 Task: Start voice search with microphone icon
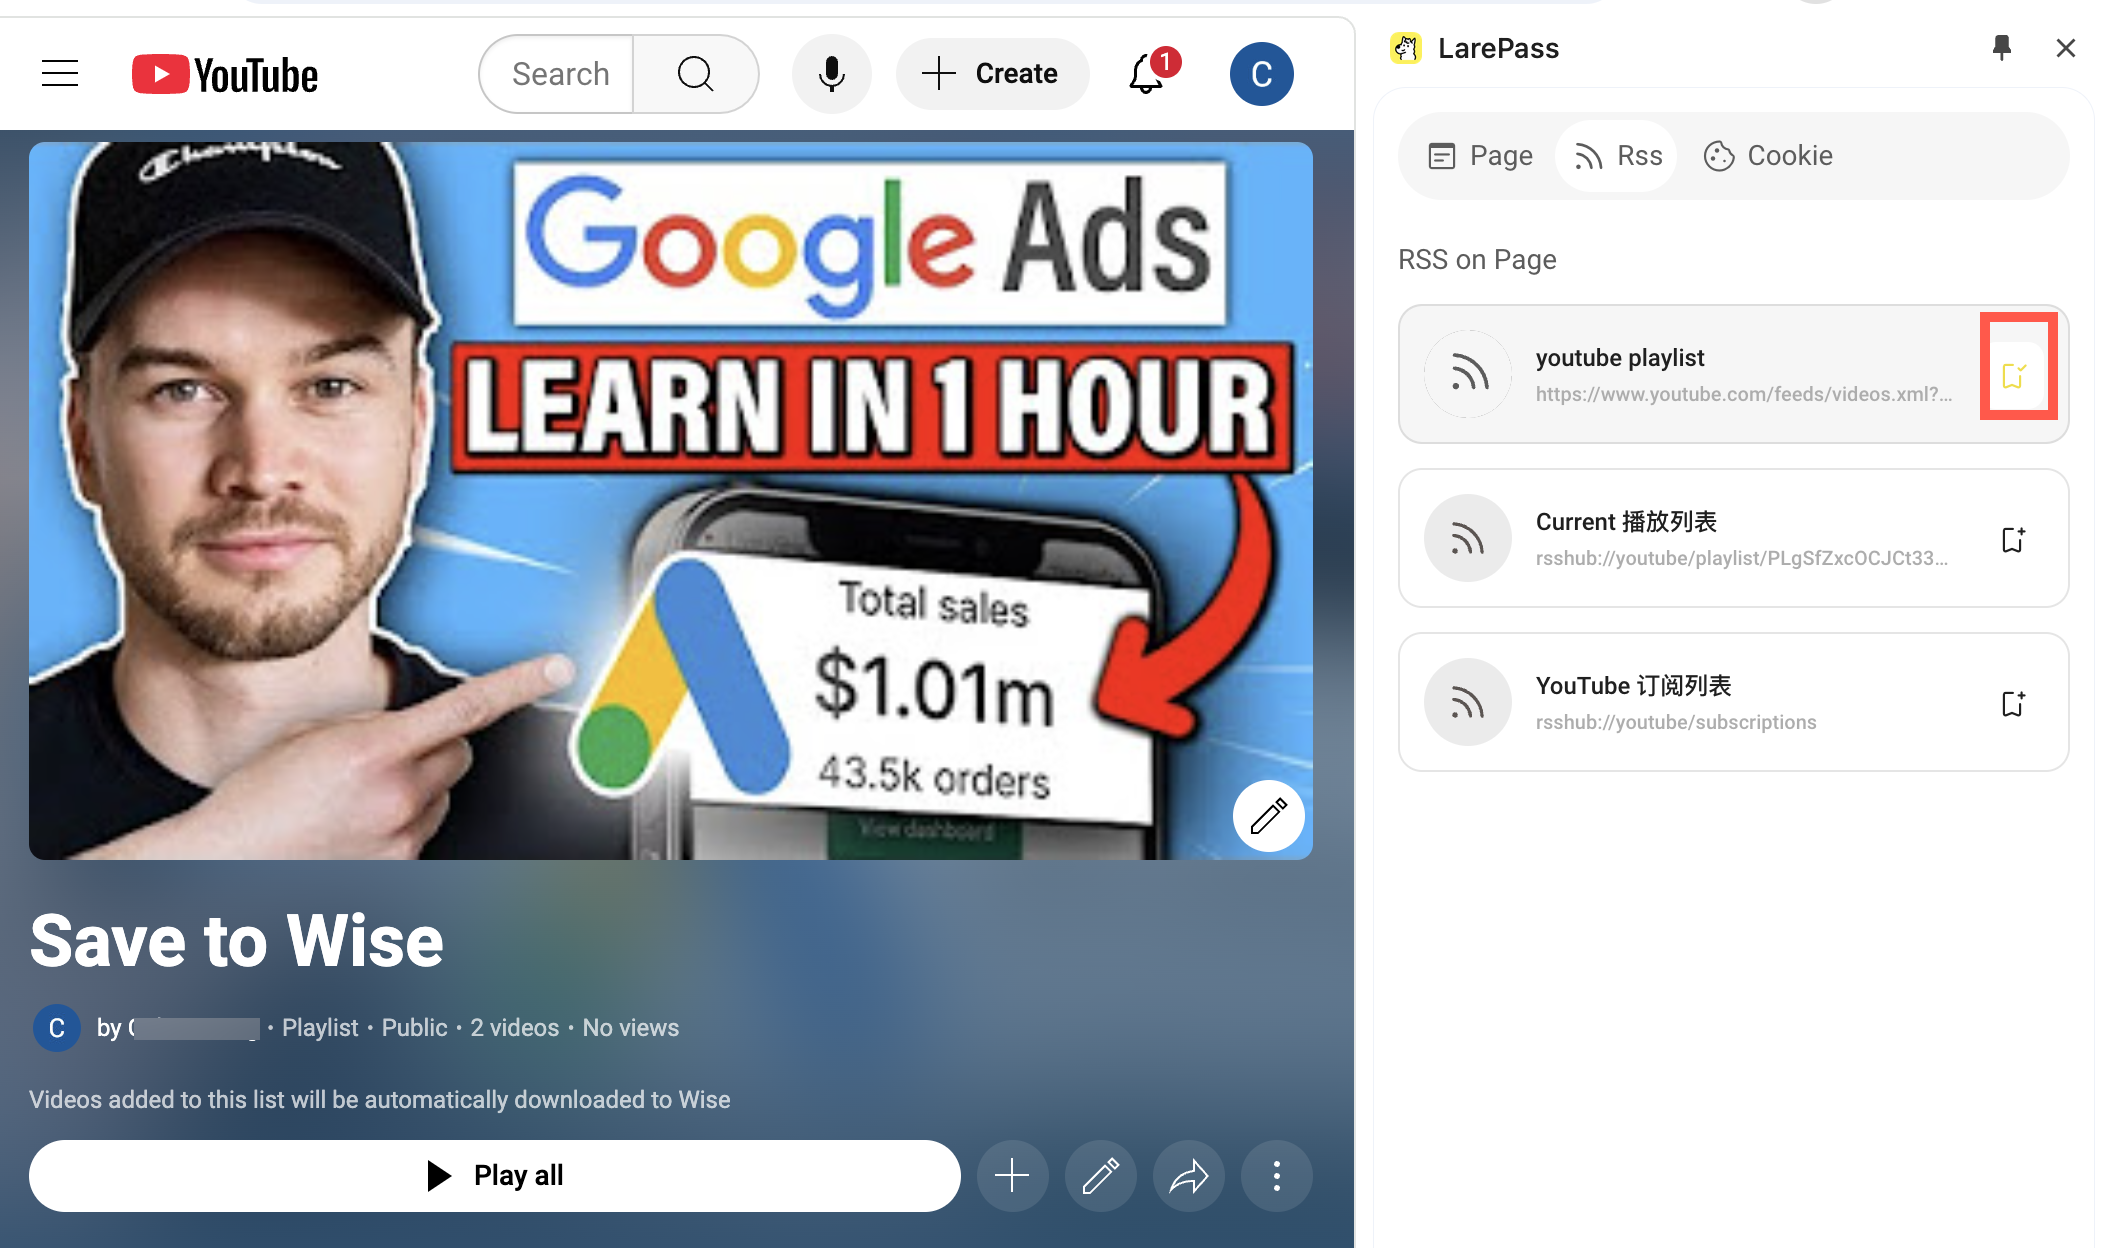[x=831, y=74]
